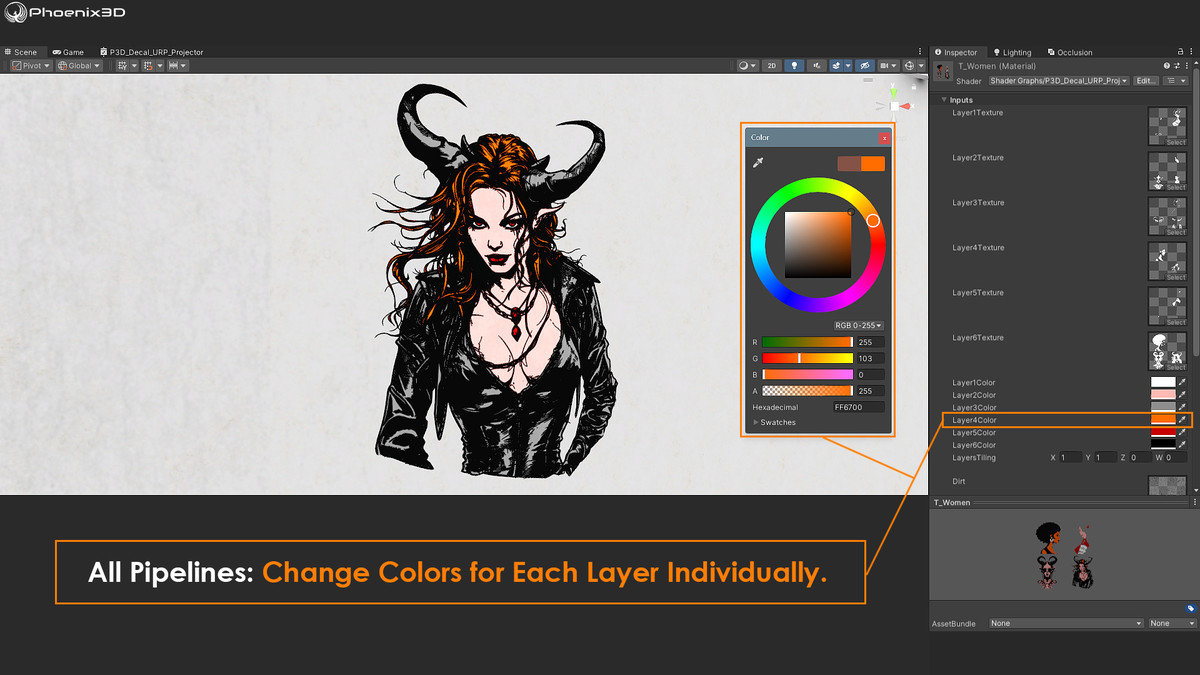Toggle 2D view mode in the Scene toolbar
The width and height of the screenshot is (1200, 675).
[771, 66]
